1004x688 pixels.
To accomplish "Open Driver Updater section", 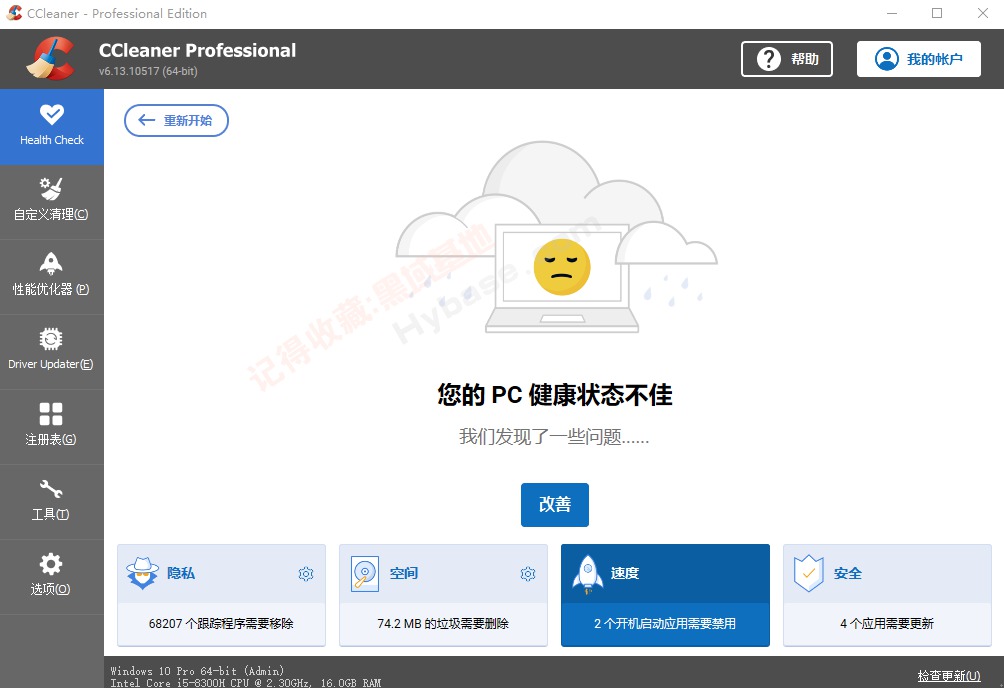I will tap(52, 352).
